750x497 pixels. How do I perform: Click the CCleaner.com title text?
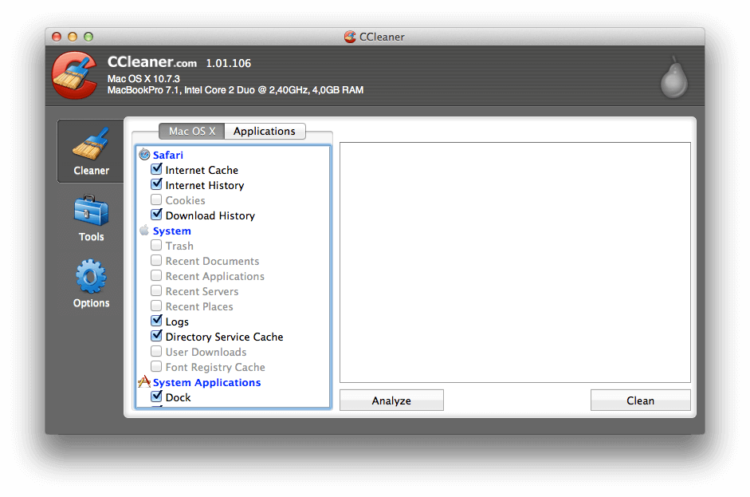[152, 62]
